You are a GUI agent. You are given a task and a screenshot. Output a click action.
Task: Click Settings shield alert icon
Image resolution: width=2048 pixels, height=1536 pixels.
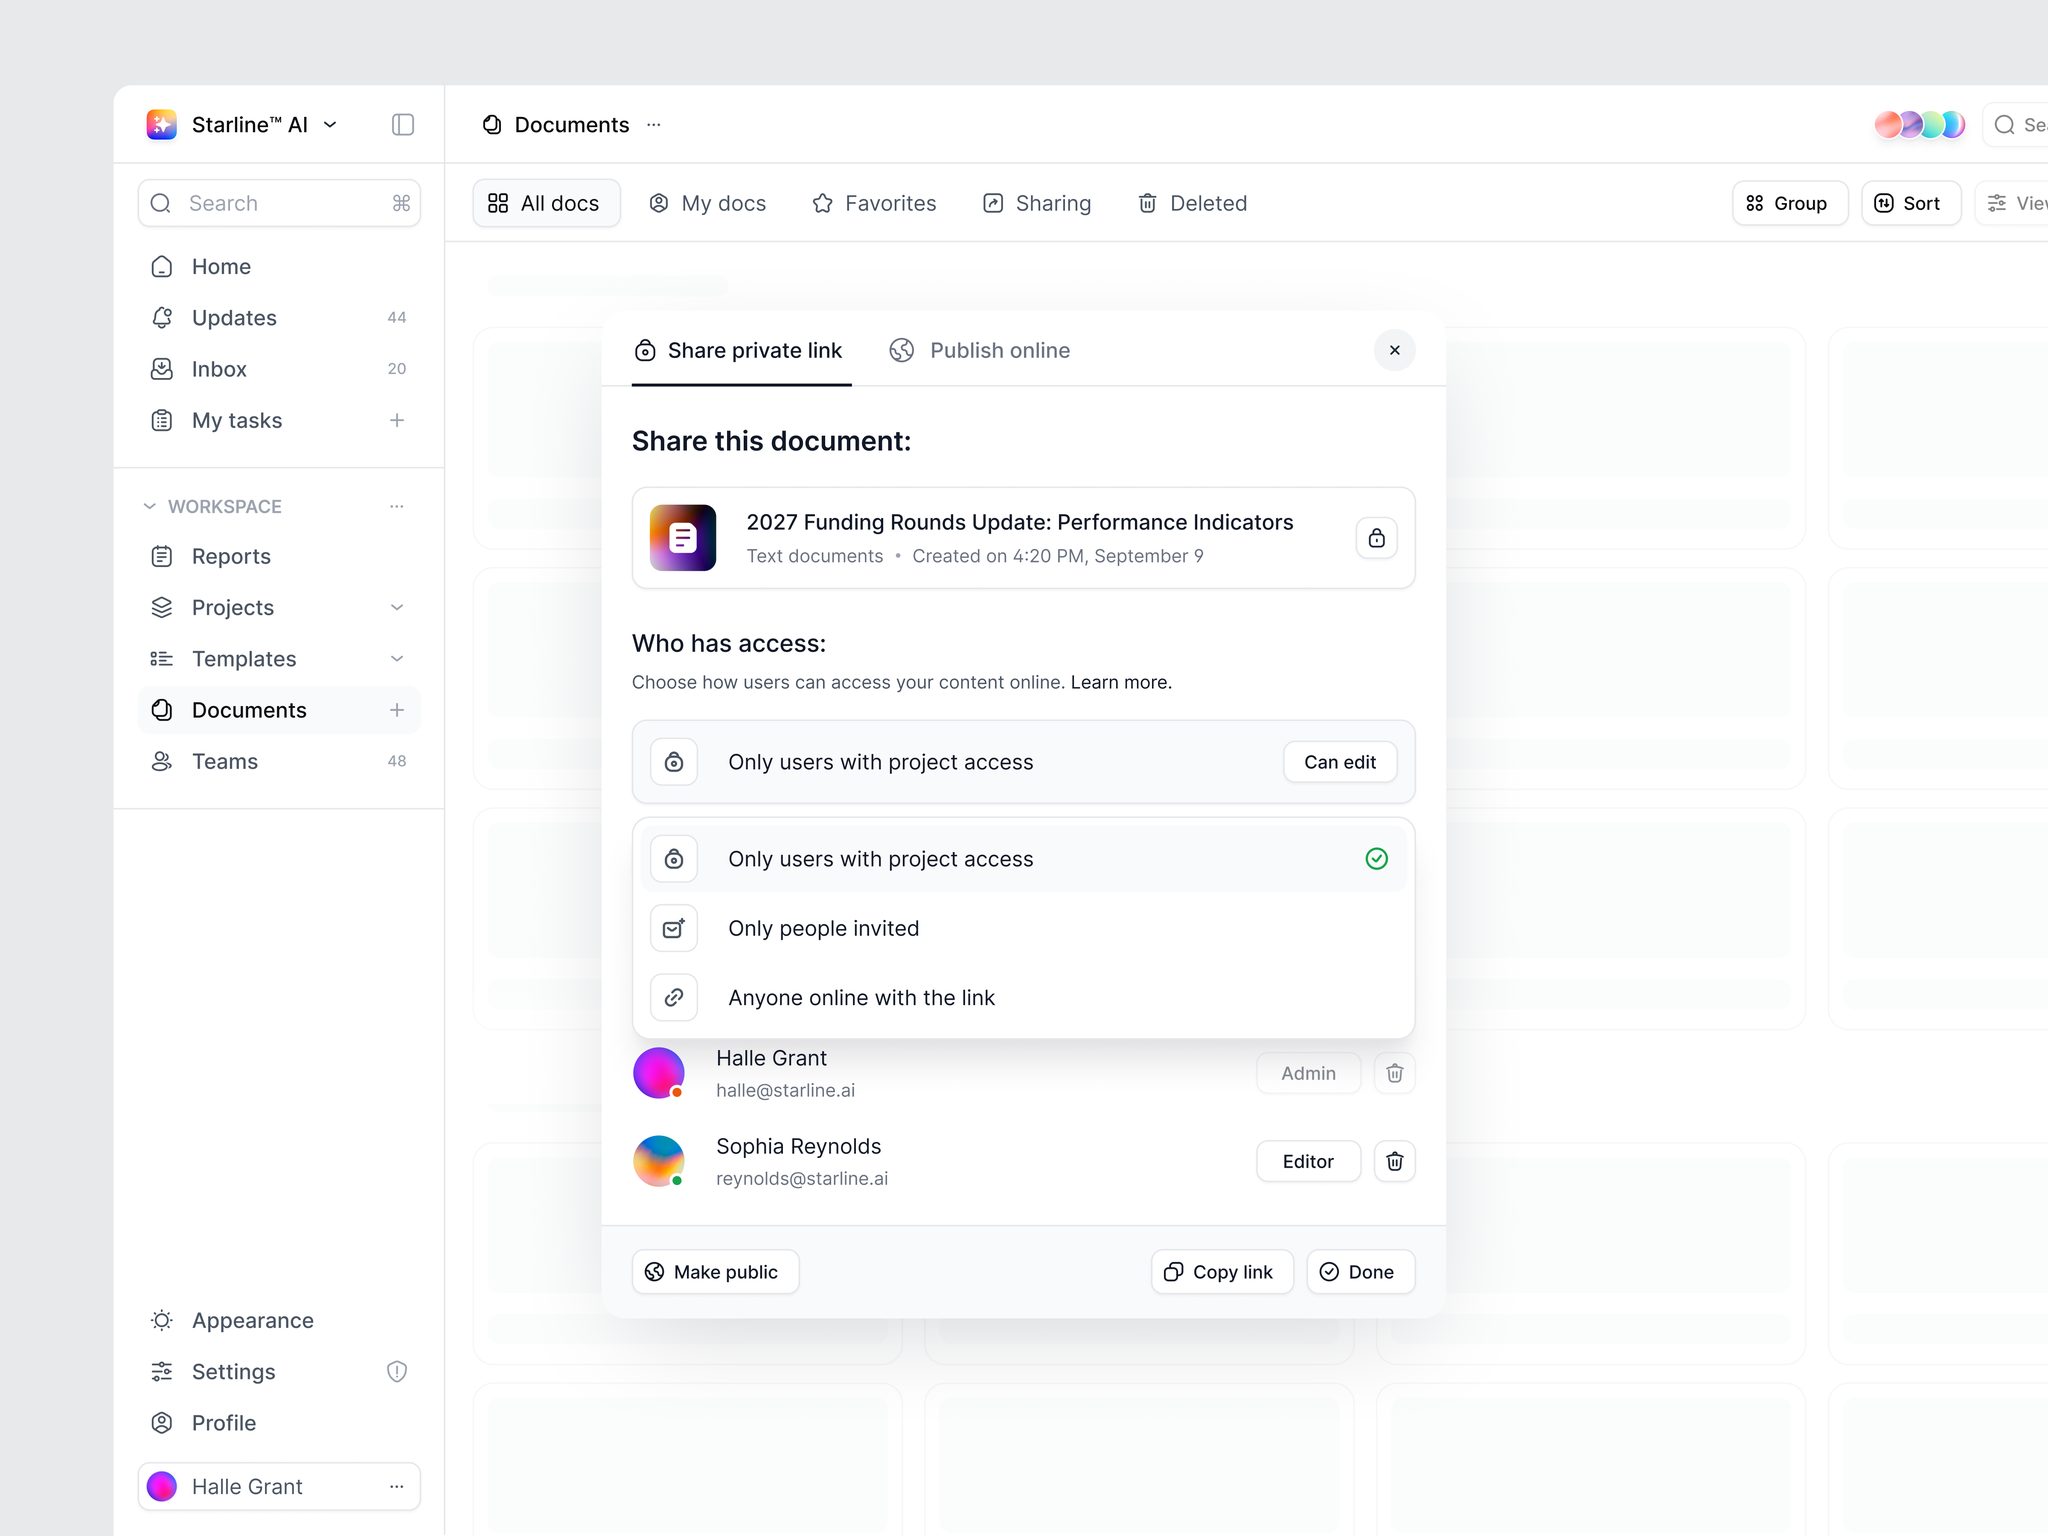click(x=396, y=1371)
